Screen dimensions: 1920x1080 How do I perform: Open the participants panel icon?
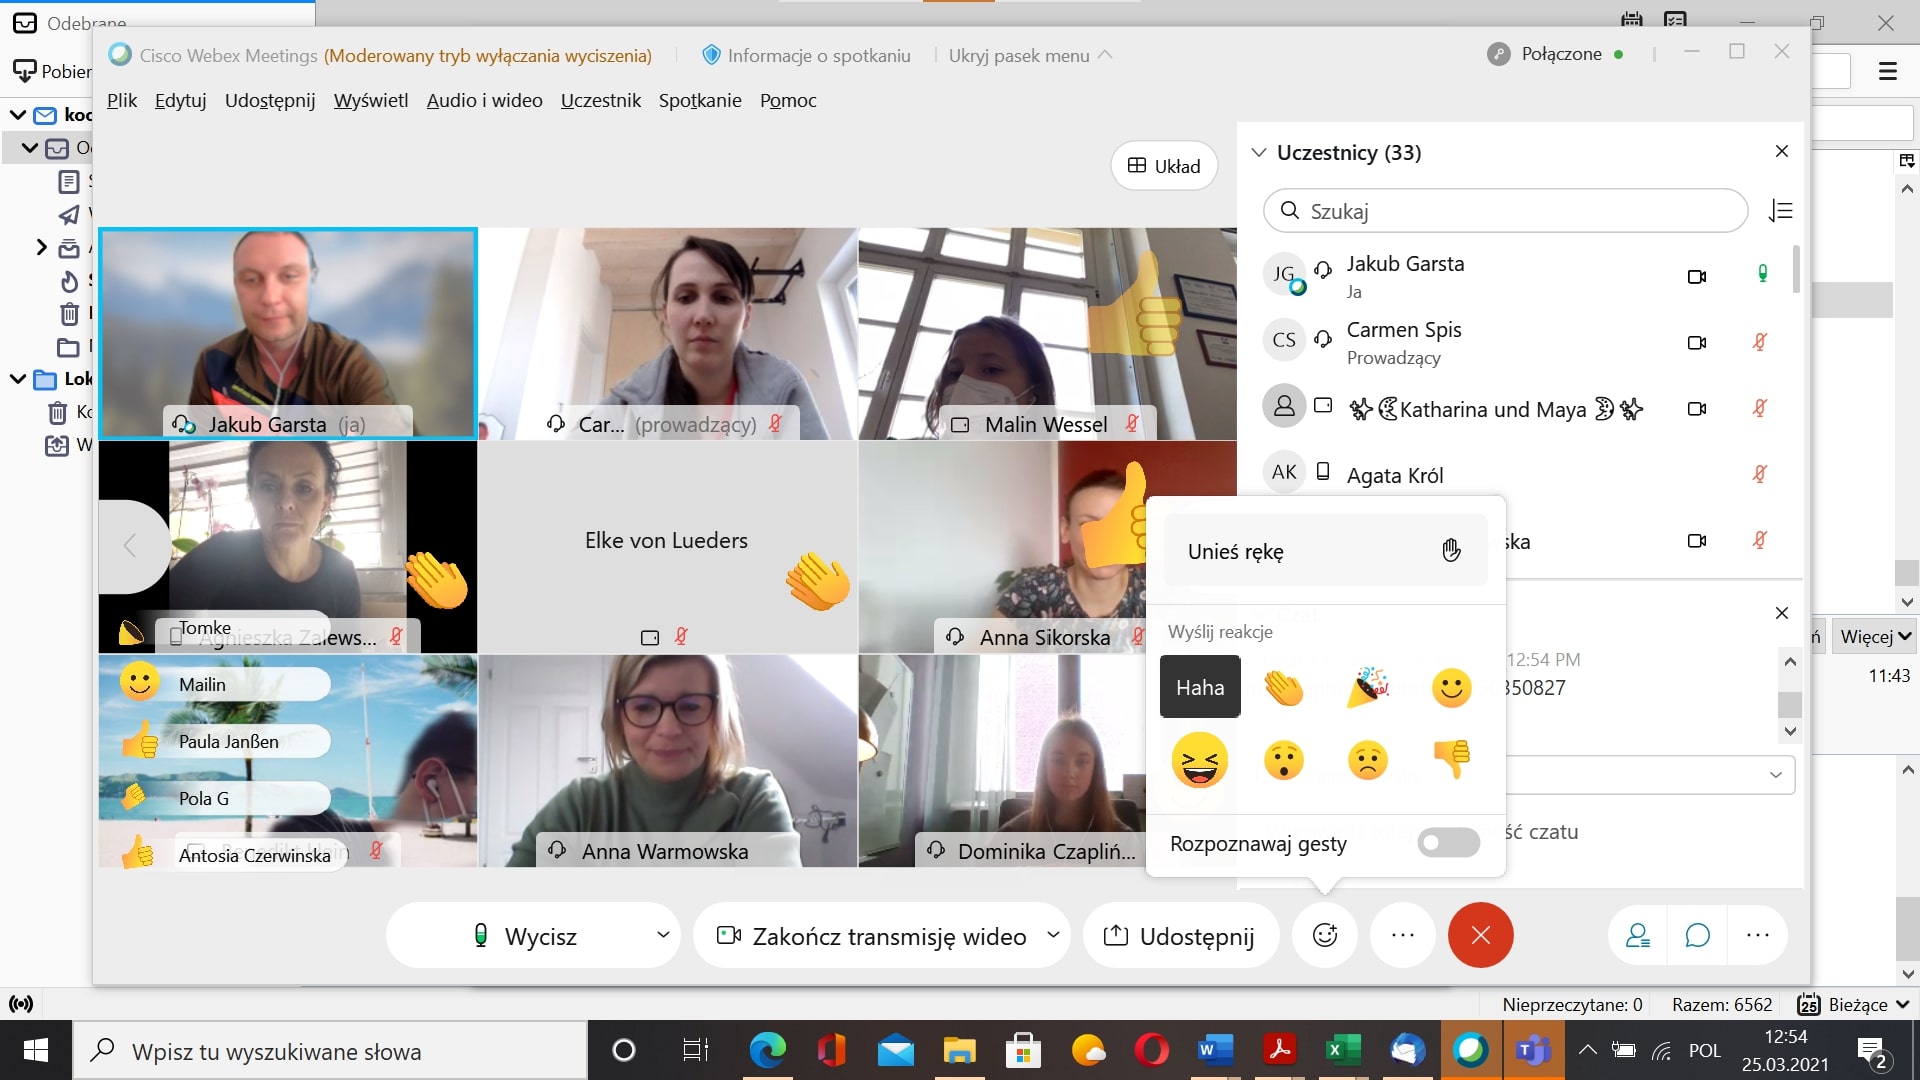click(x=1638, y=935)
